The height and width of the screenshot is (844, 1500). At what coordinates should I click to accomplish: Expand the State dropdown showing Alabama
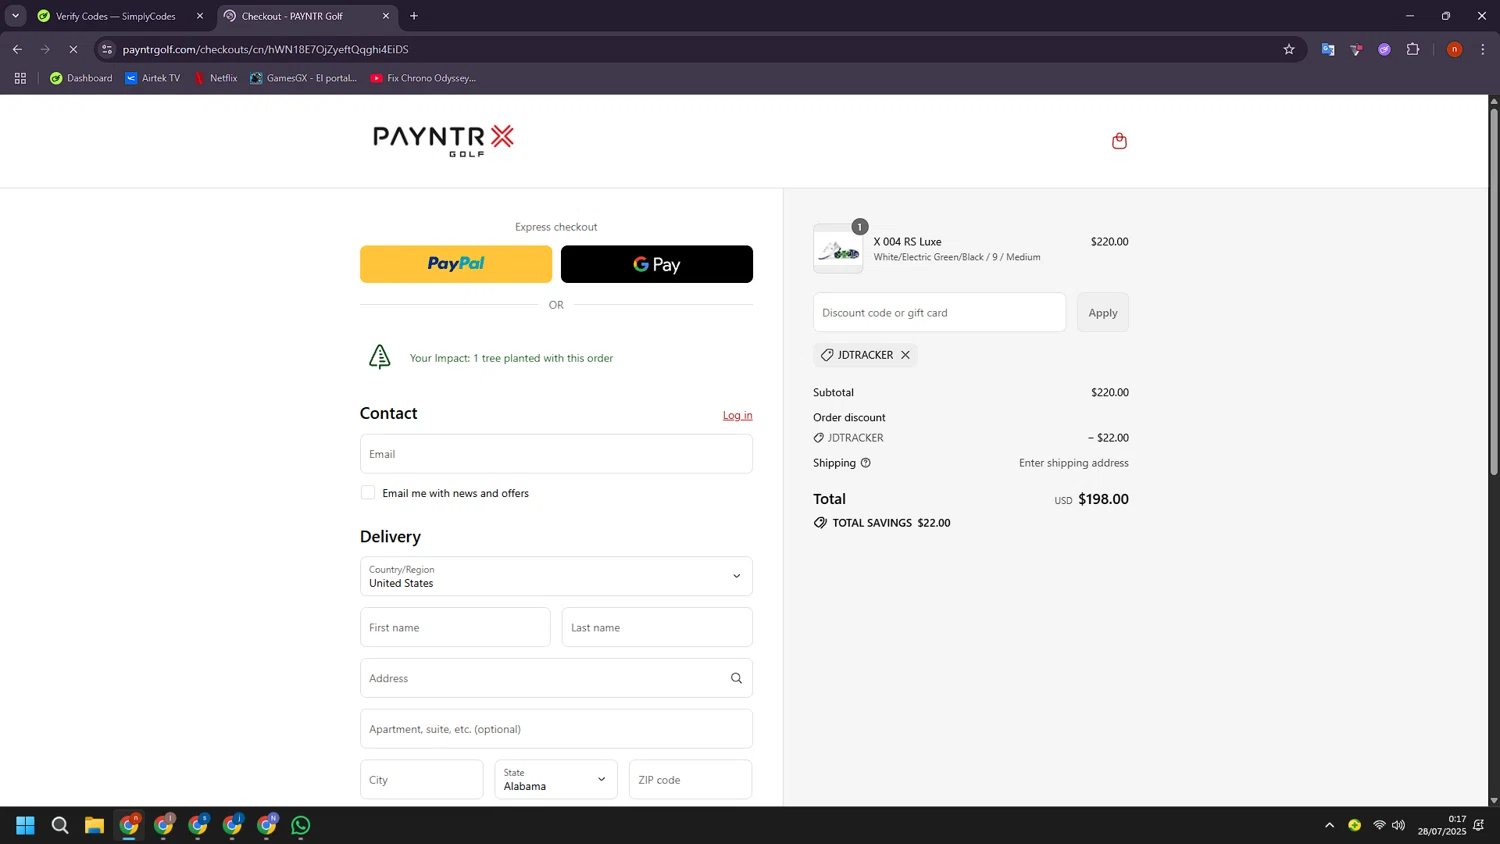point(556,779)
